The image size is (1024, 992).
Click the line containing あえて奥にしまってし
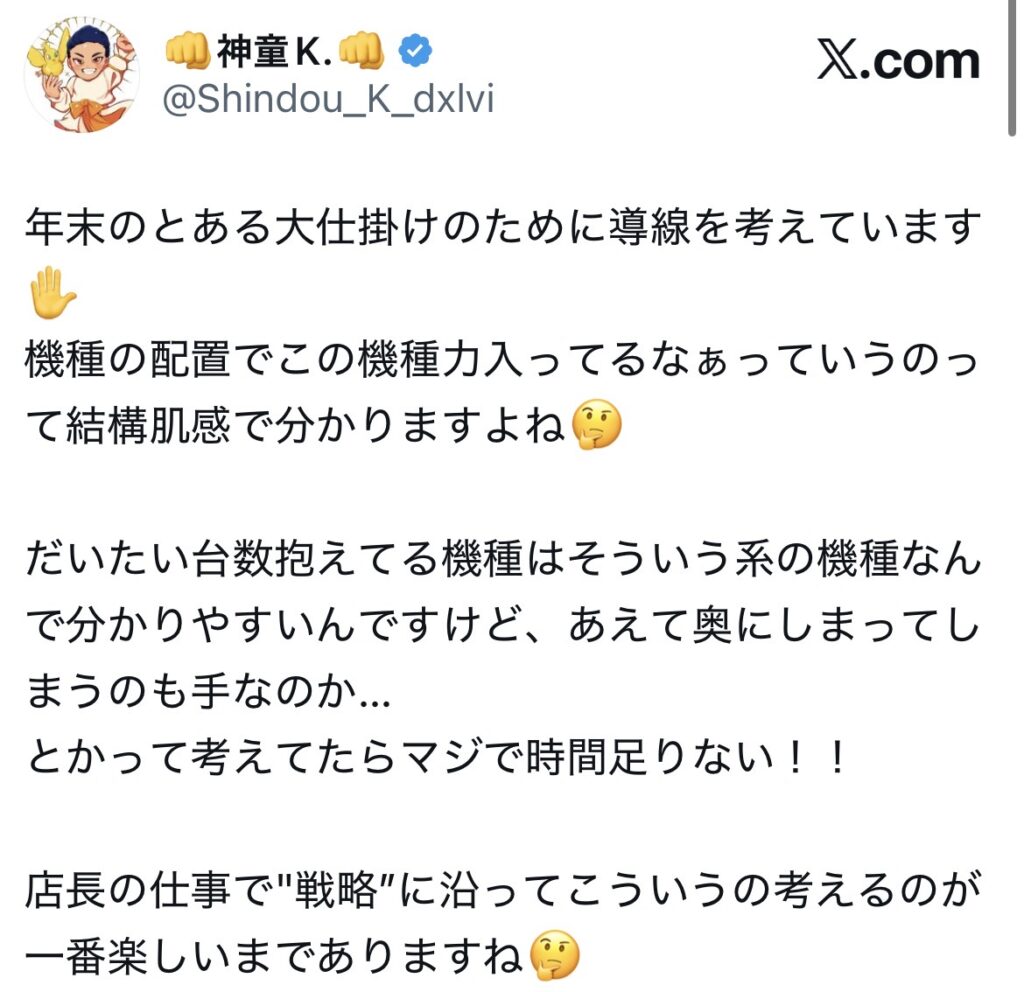click(504, 625)
